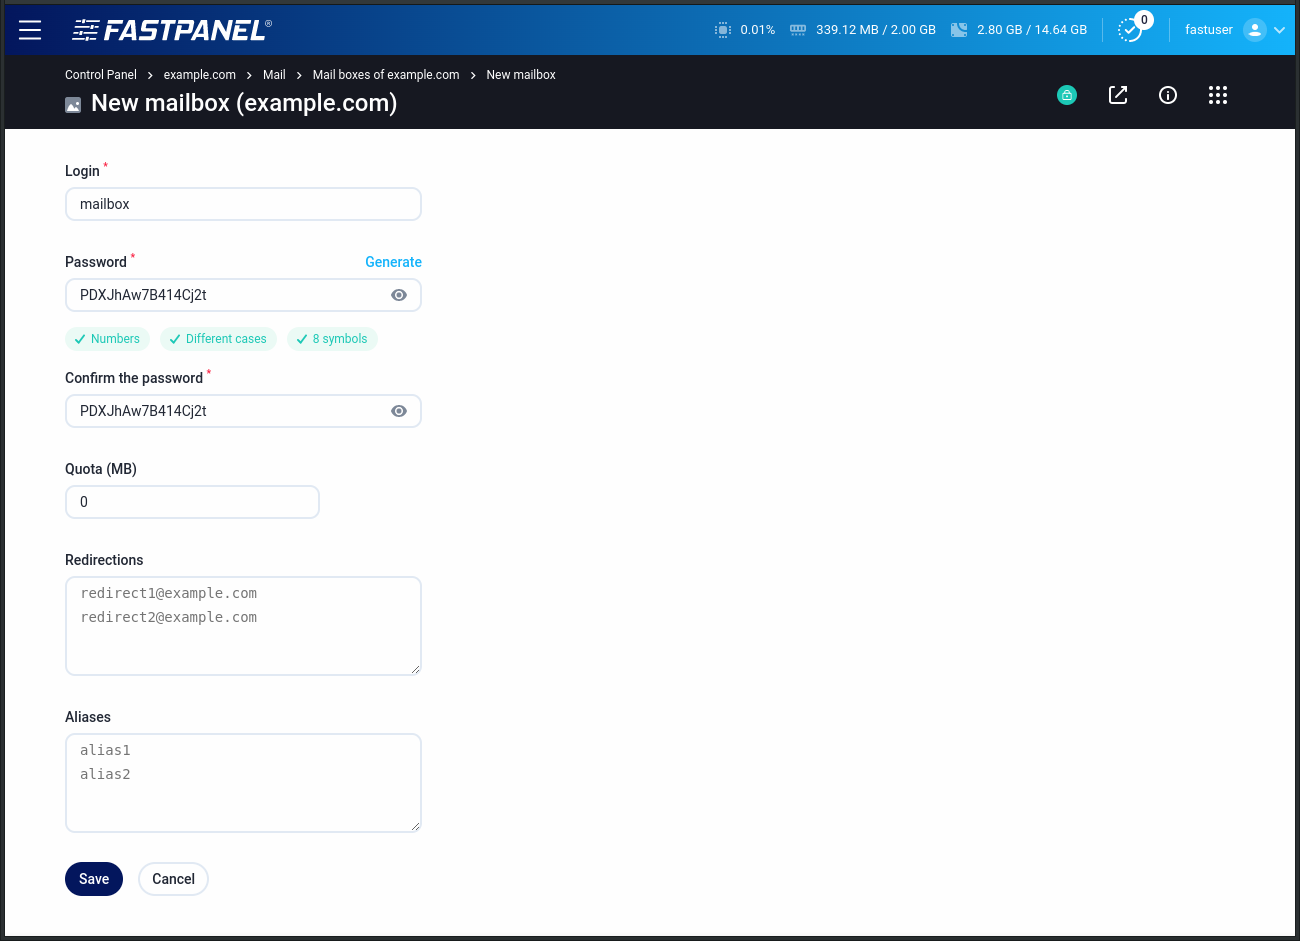Click in the Login input field

pyautogui.click(x=243, y=204)
